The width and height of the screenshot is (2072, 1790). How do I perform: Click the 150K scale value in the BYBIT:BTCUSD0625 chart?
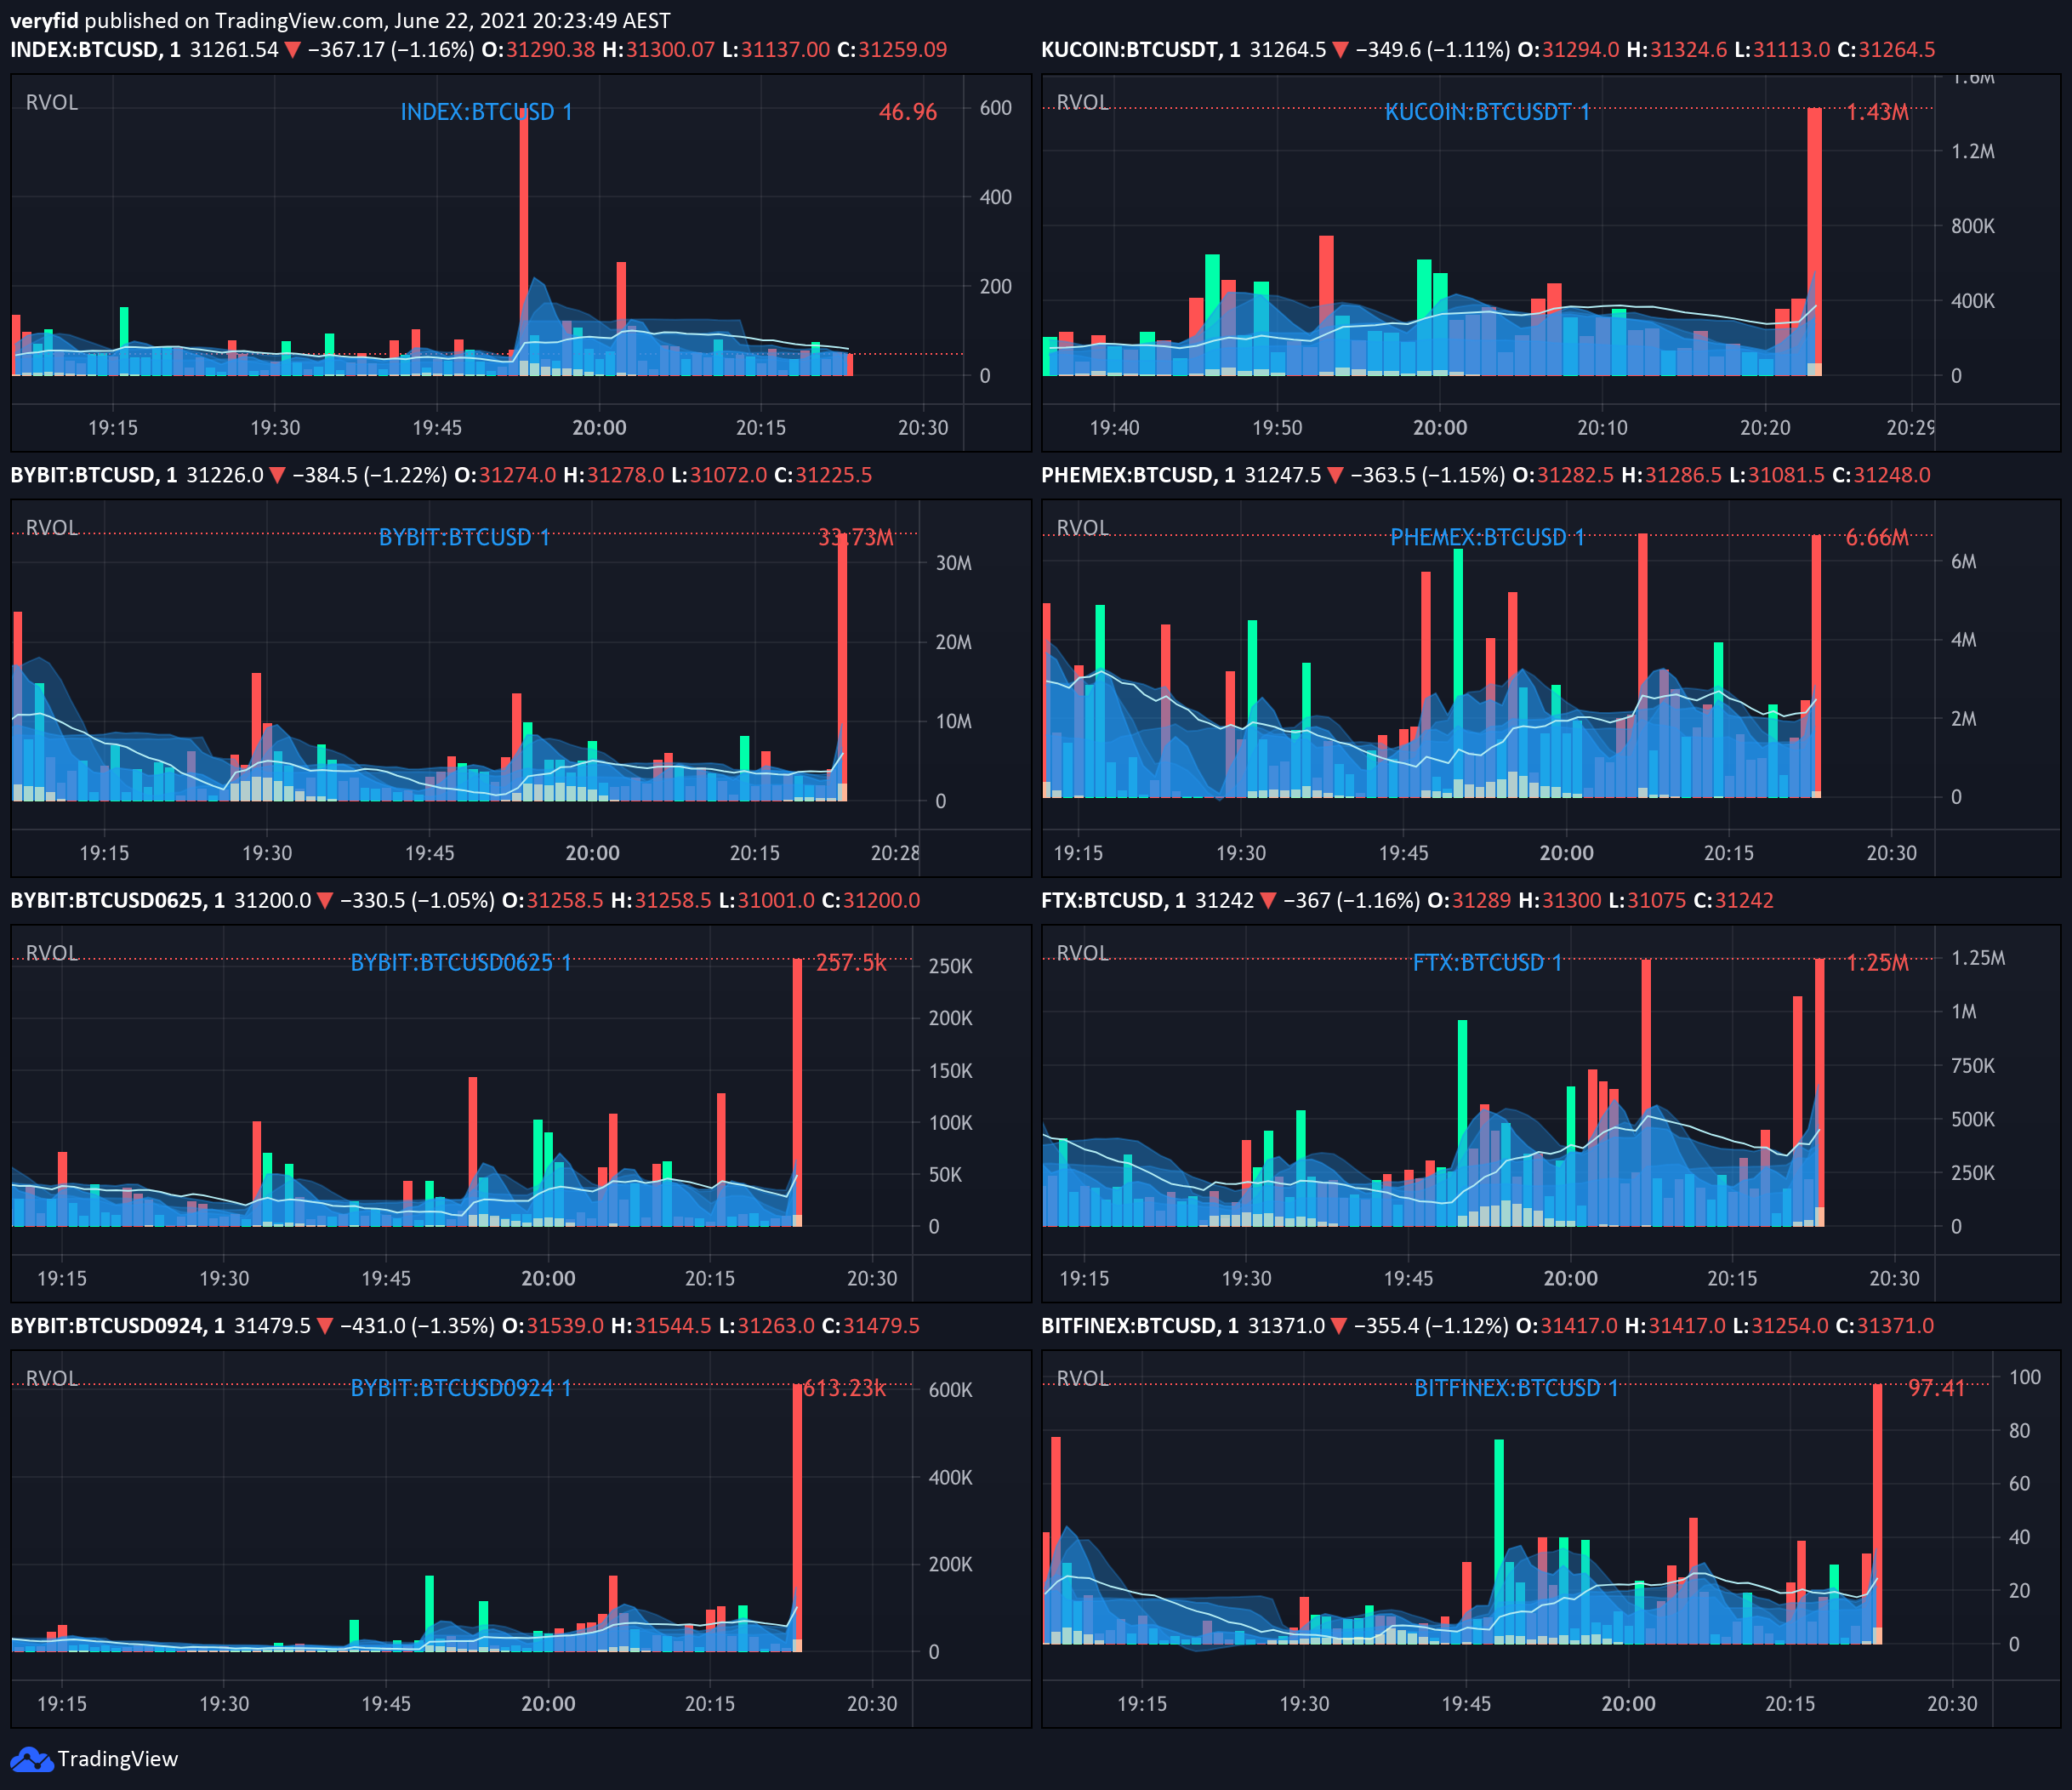[x=951, y=1071]
